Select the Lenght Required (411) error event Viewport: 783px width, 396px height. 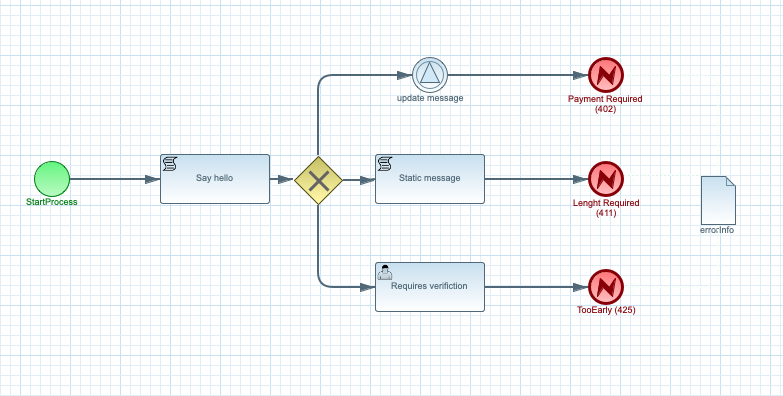(x=606, y=179)
